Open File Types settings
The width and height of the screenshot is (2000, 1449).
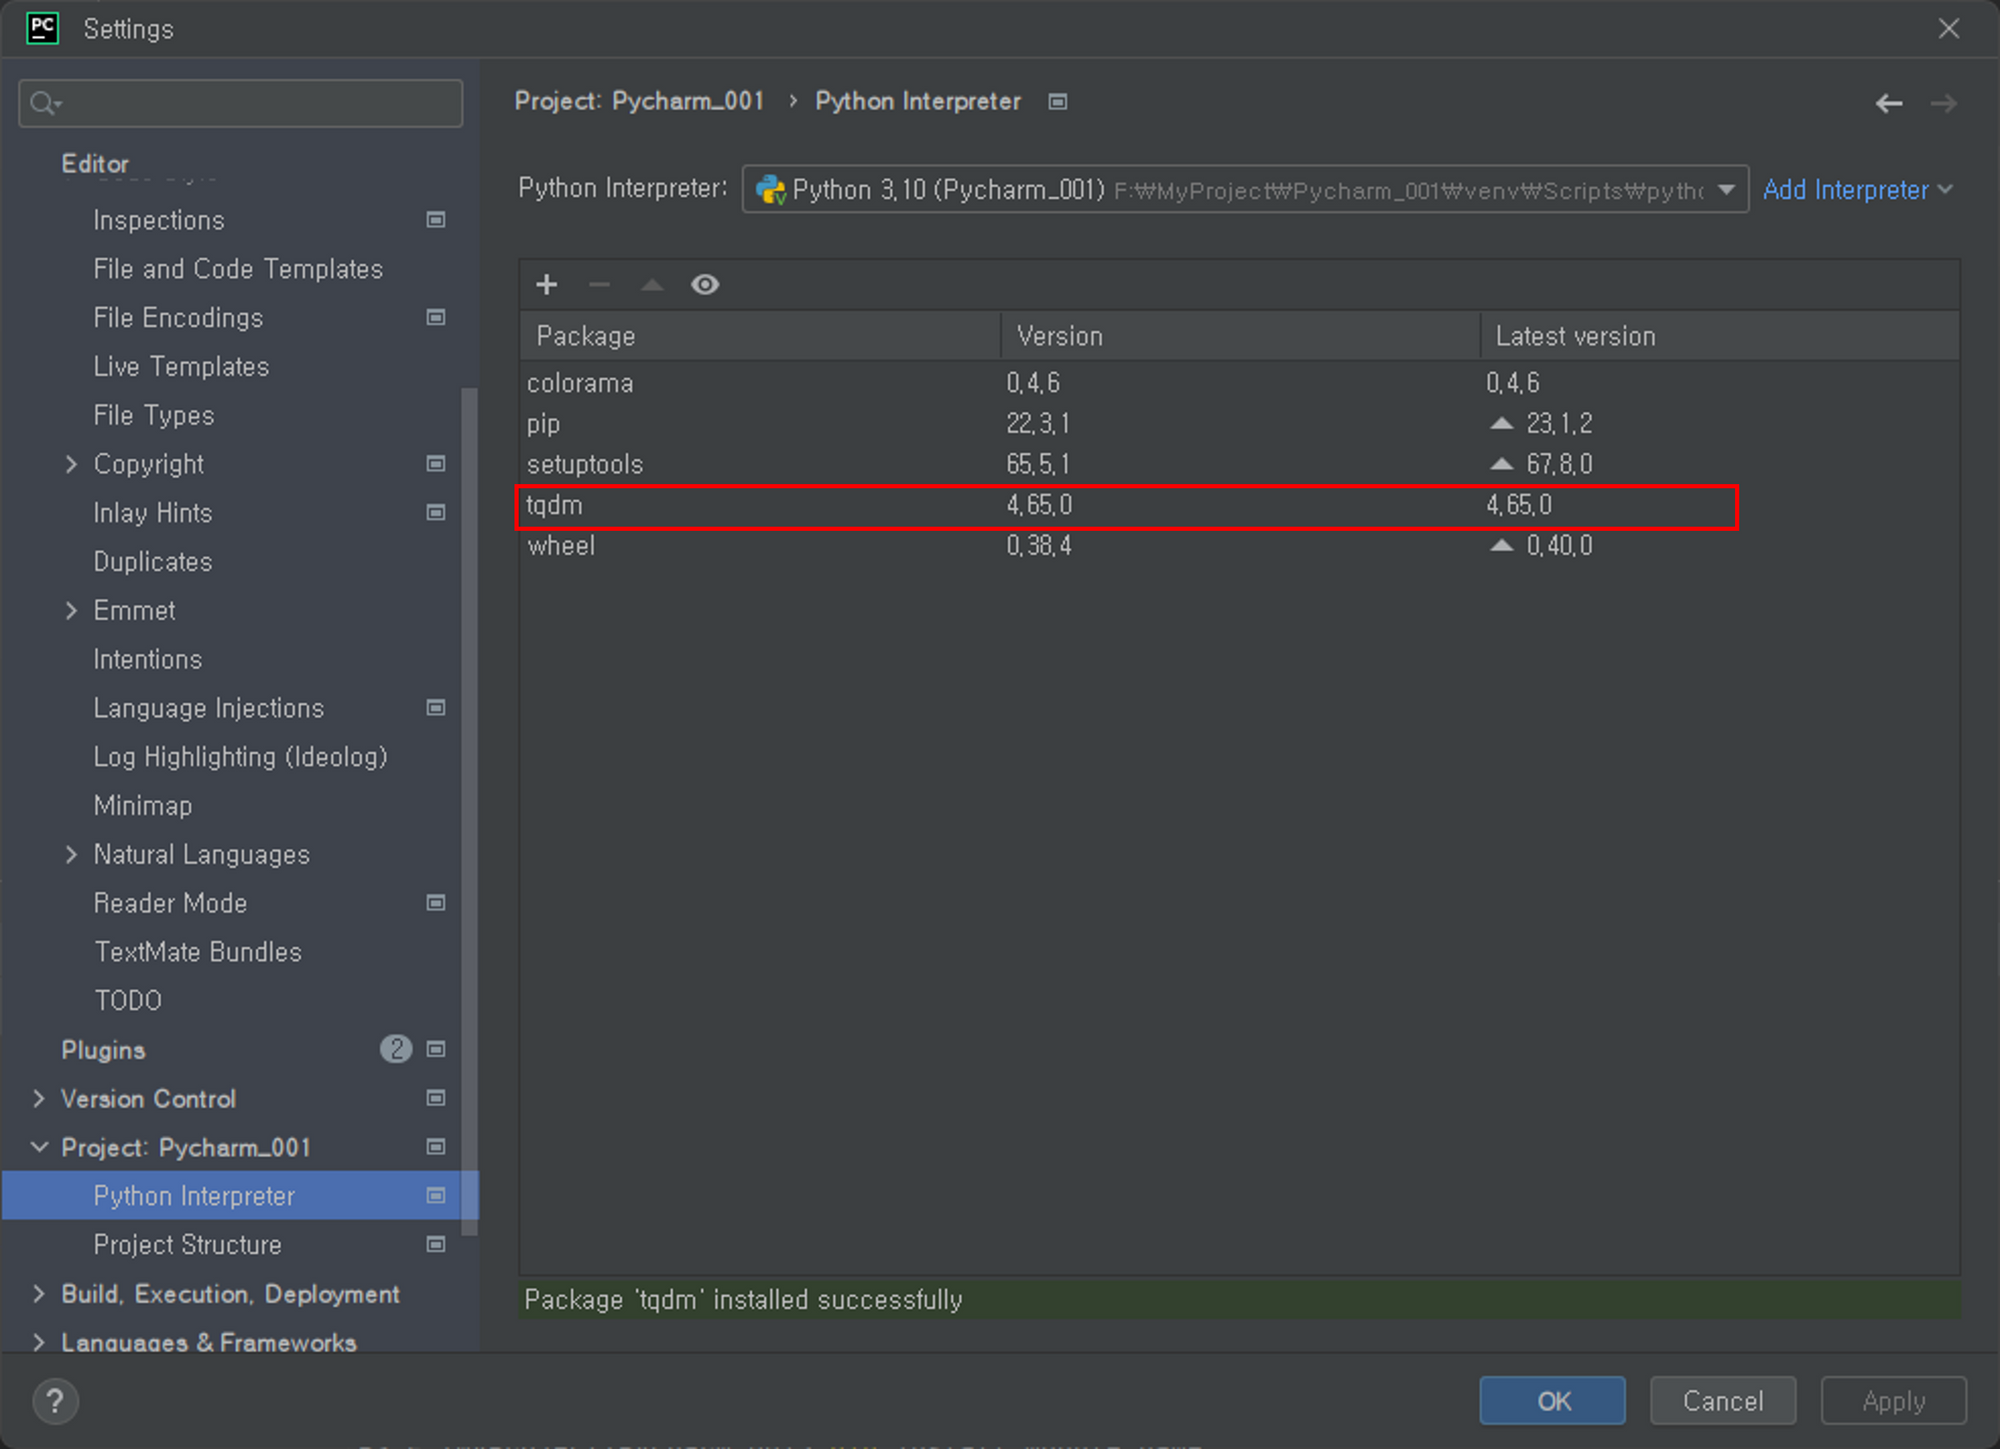click(154, 415)
